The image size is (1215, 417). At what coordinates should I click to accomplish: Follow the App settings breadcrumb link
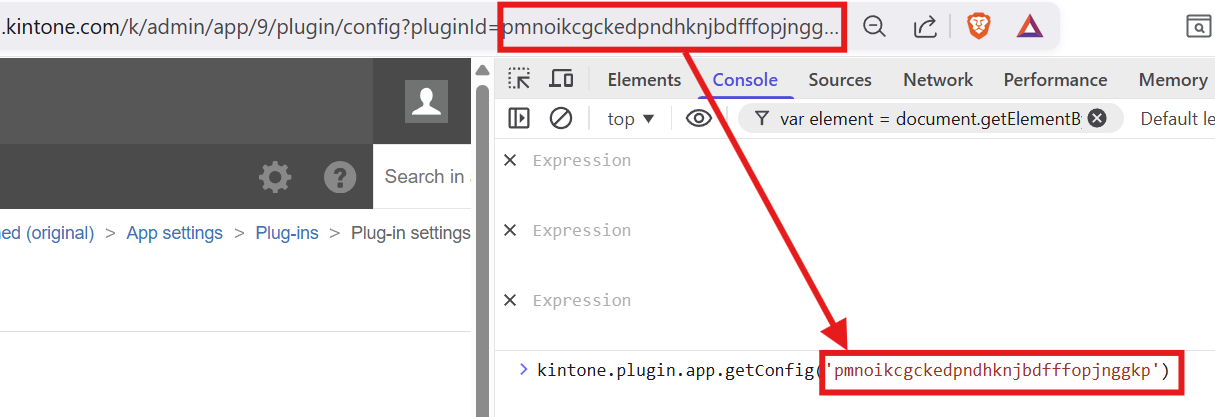point(174,233)
